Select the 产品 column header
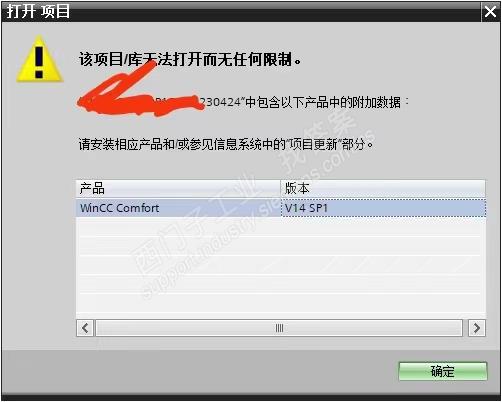 [x=178, y=188]
